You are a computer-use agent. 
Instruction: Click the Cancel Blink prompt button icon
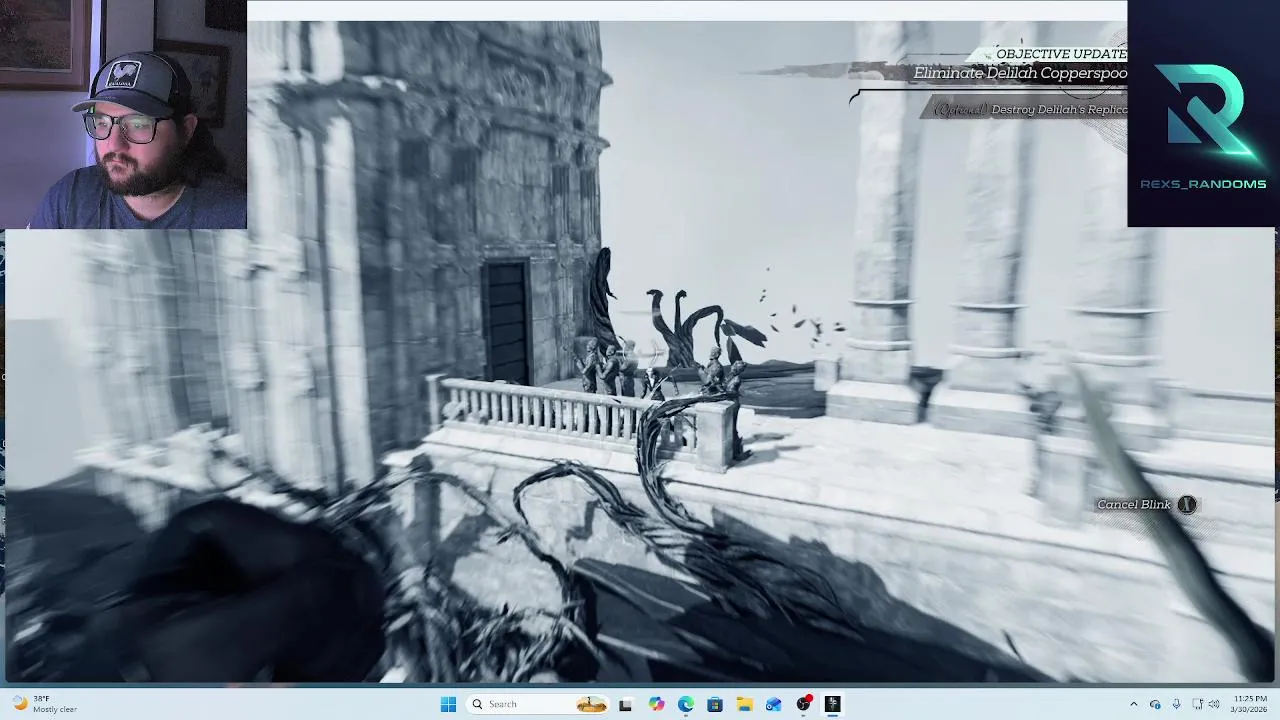pos(1186,505)
